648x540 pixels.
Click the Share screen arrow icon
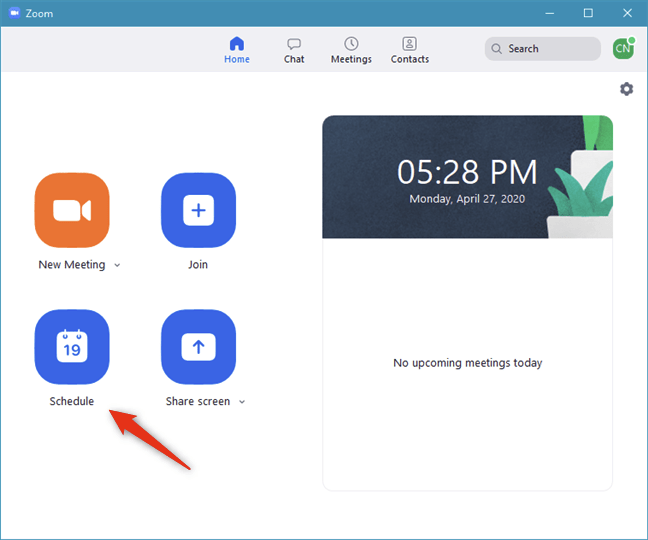pos(198,347)
